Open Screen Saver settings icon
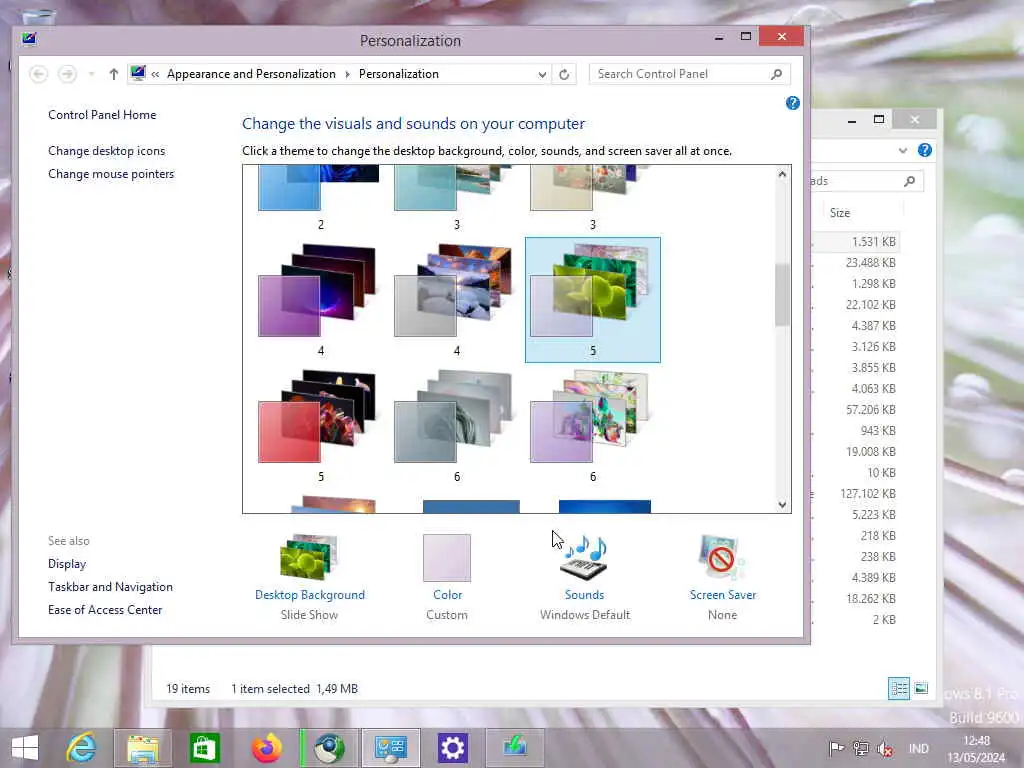The width and height of the screenshot is (1024, 768). tap(722, 558)
